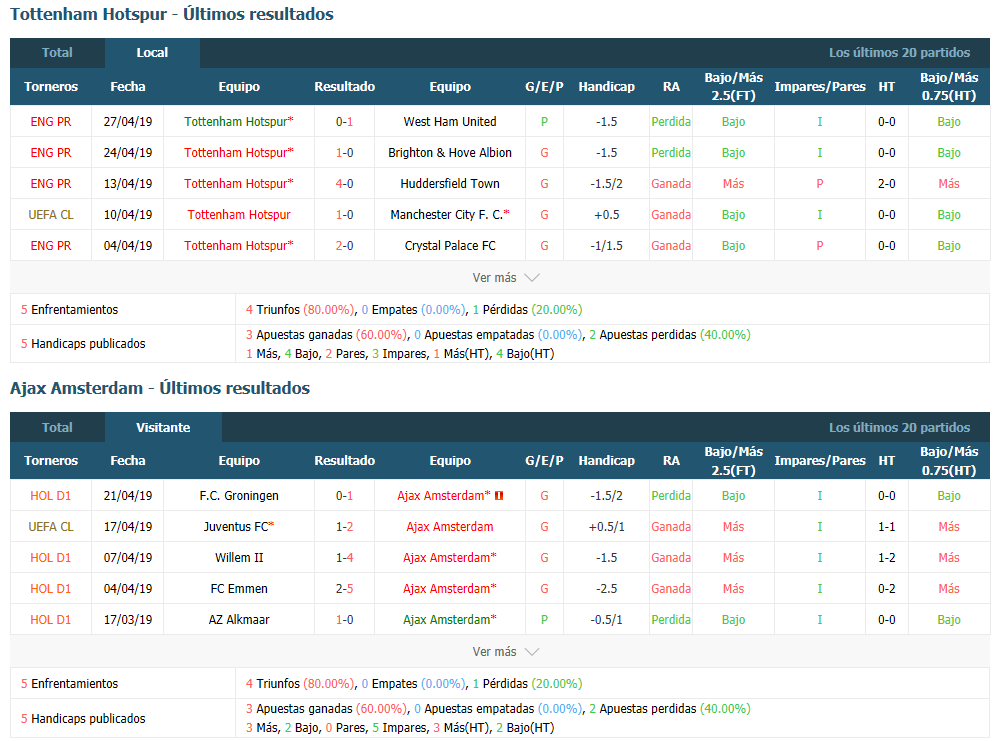Click Resultado column header in Tottenham table
Screen dimensions: 999x742
pos(345,87)
